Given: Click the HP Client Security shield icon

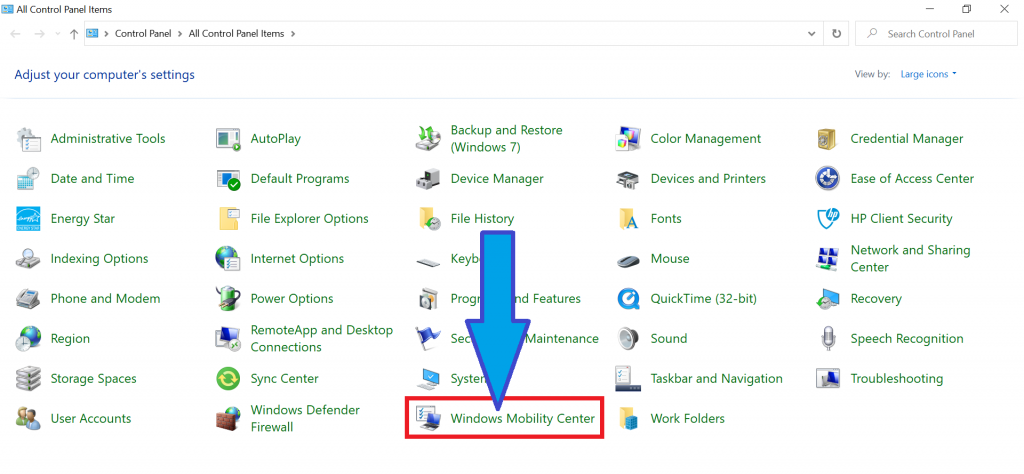Looking at the screenshot, I should [x=827, y=219].
